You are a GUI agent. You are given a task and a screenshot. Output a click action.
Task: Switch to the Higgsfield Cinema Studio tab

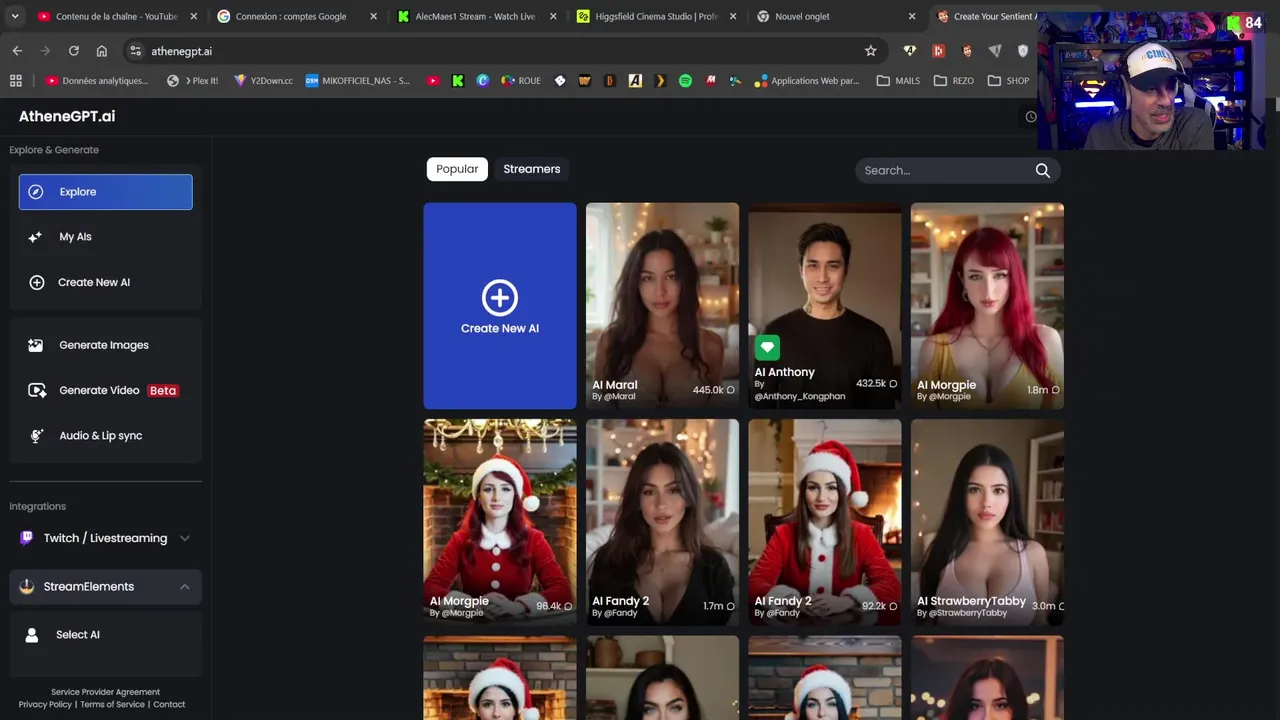tap(657, 16)
